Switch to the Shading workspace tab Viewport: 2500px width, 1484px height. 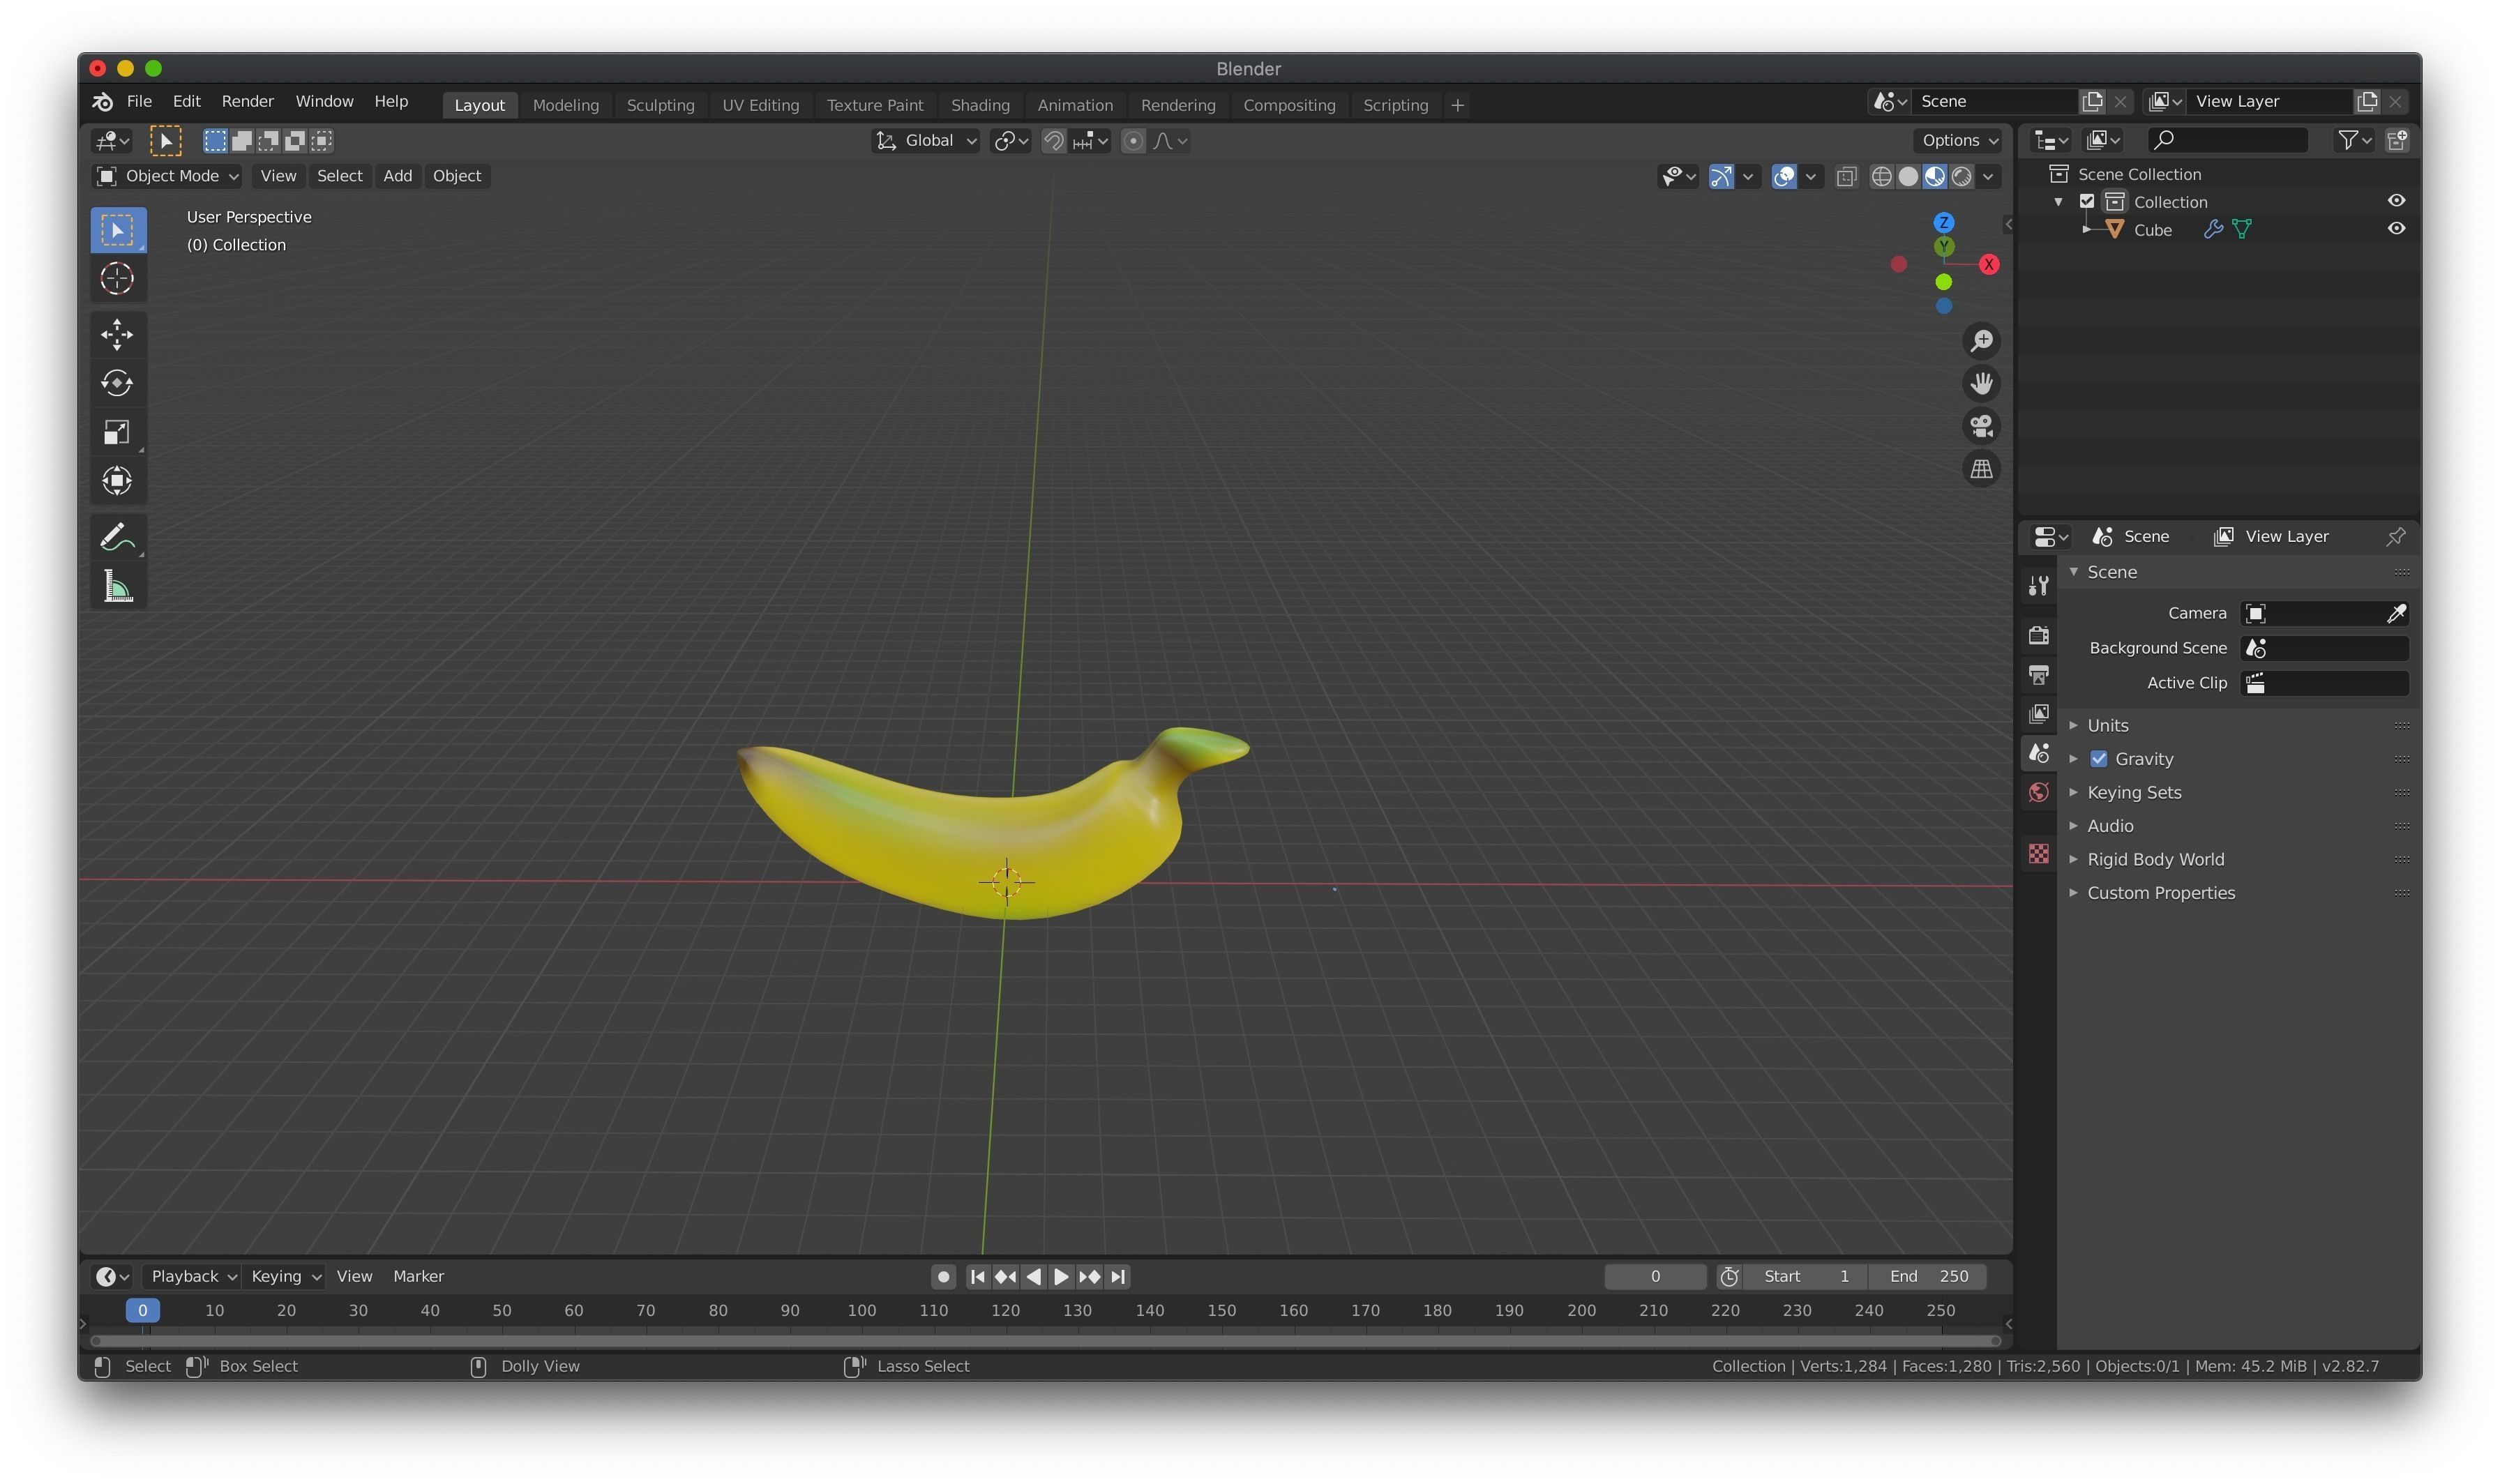coord(980,105)
